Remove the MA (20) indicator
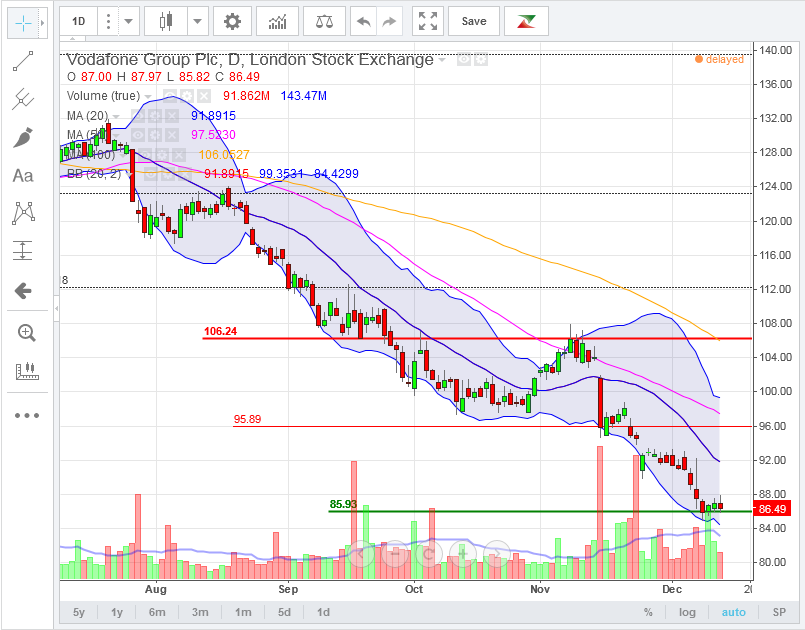 pos(172,116)
